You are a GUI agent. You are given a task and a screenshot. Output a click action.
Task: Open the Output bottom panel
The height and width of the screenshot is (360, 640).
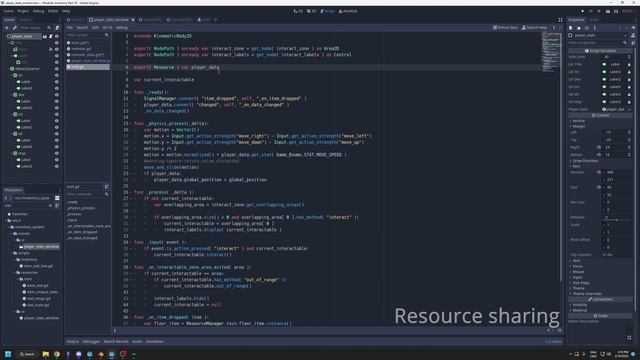[x=73, y=342]
